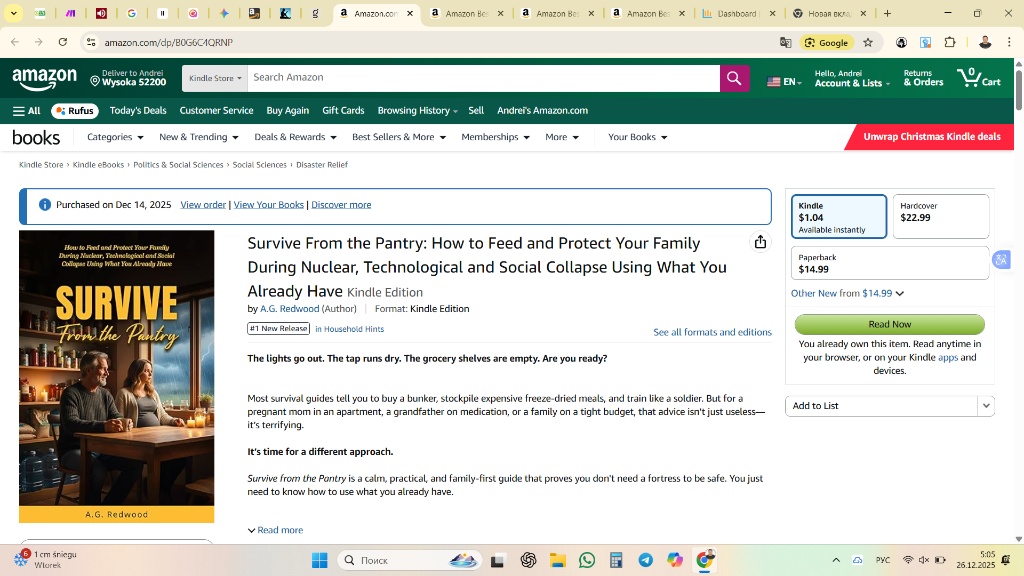Open the Today's Deals menu item
Screen dimensions: 1024x576
tap(138, 111)
